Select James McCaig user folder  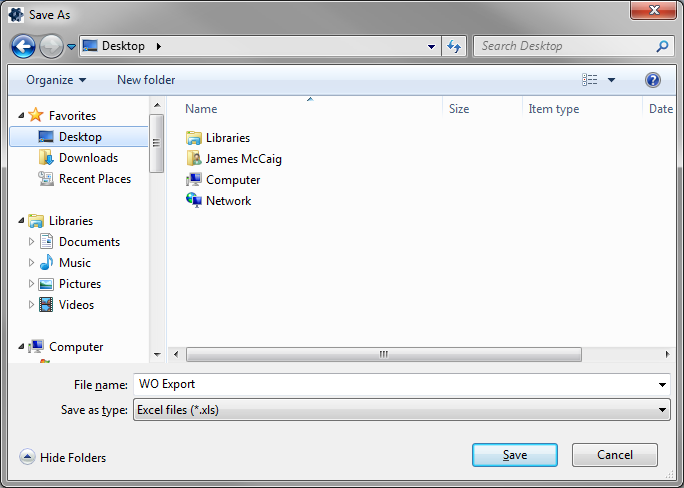[243, 159]
